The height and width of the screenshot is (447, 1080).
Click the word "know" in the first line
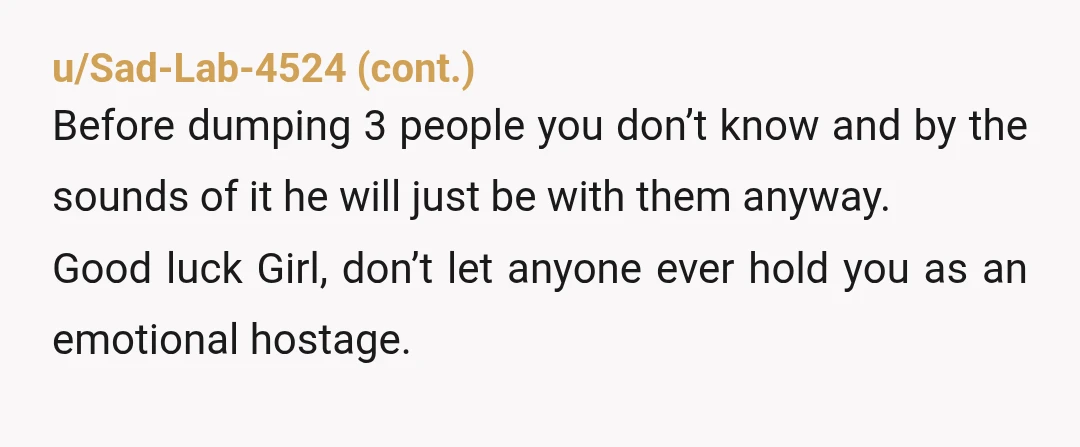point(769,126)
